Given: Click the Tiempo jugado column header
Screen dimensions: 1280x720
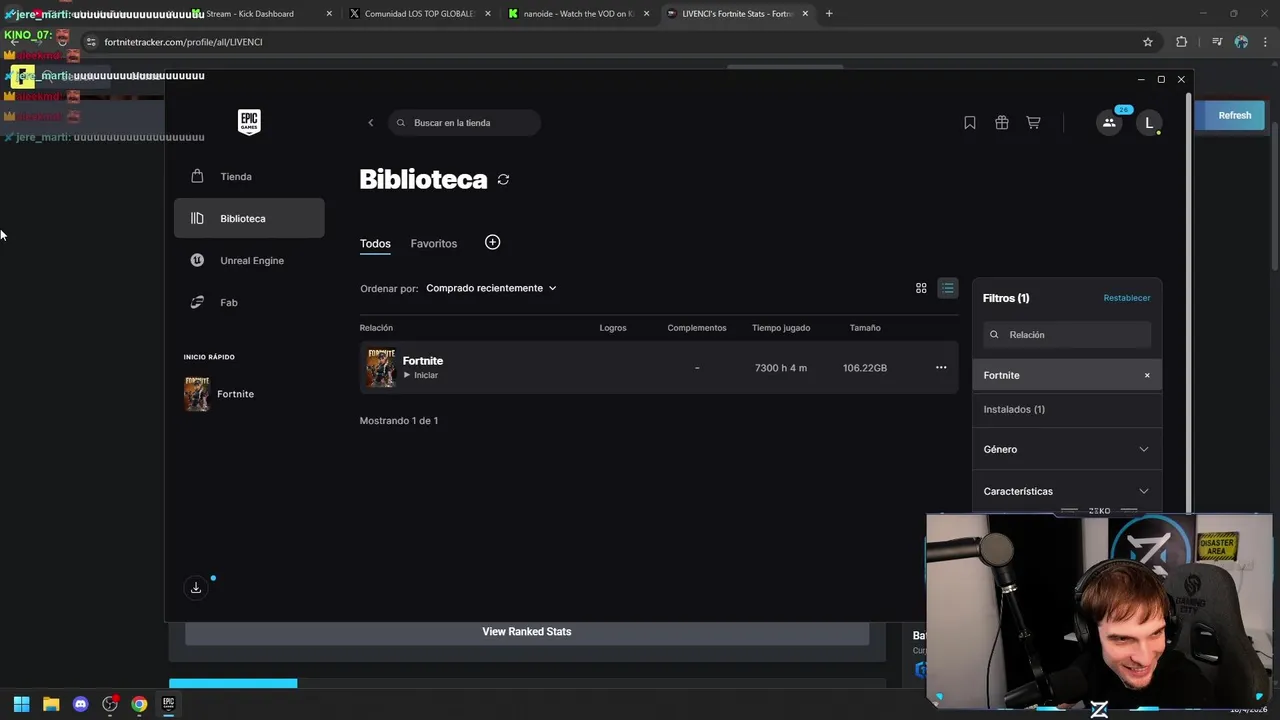Looking at the screenshot, I should (781, 328).
